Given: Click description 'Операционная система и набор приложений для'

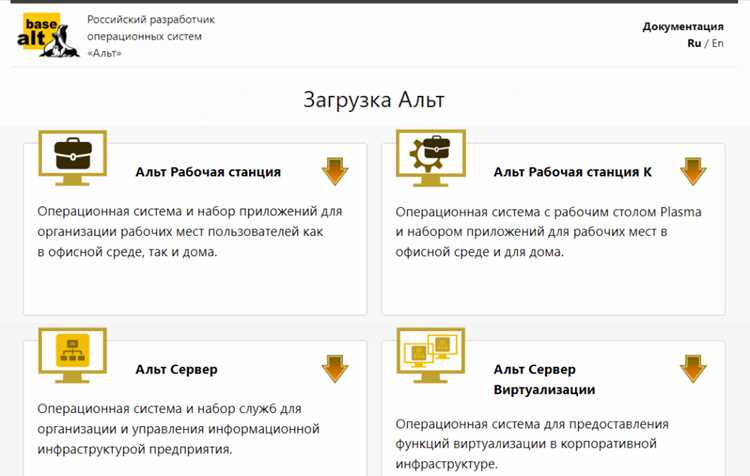Looking at the screenshot, I should point(190,232).
